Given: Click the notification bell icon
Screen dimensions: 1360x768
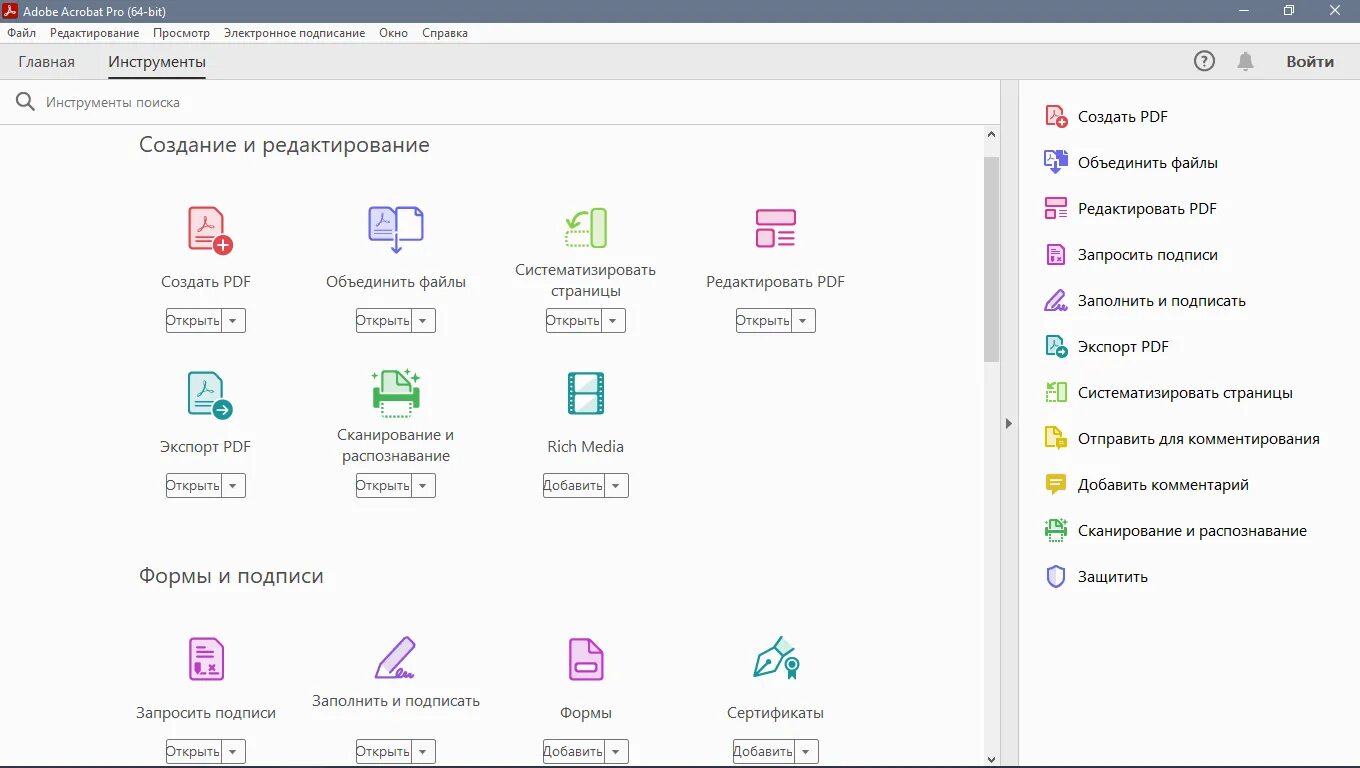Looking at the screenshot, I should click(1245, 61).
